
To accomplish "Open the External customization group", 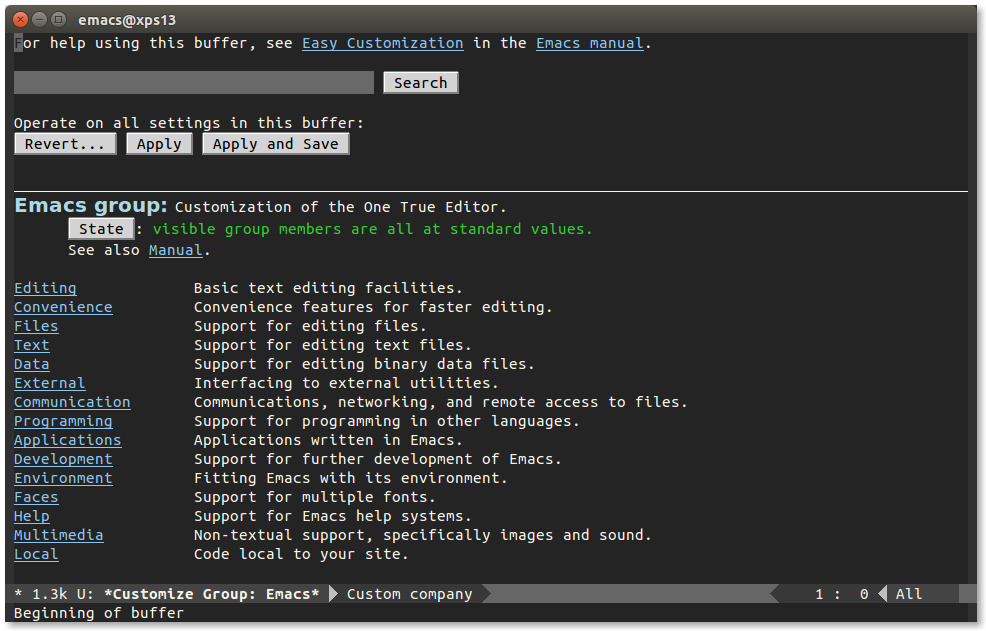I will (50, 383).
